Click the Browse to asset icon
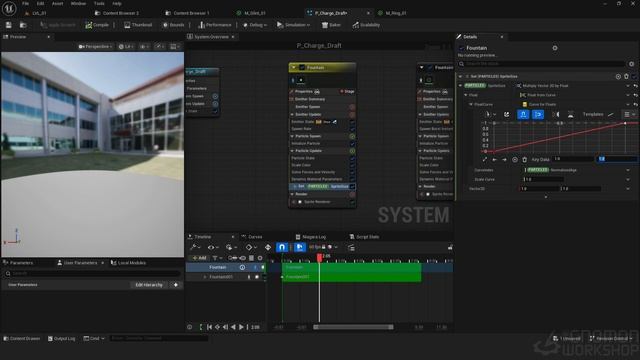640x360 pixels. (x=23, y=25)
